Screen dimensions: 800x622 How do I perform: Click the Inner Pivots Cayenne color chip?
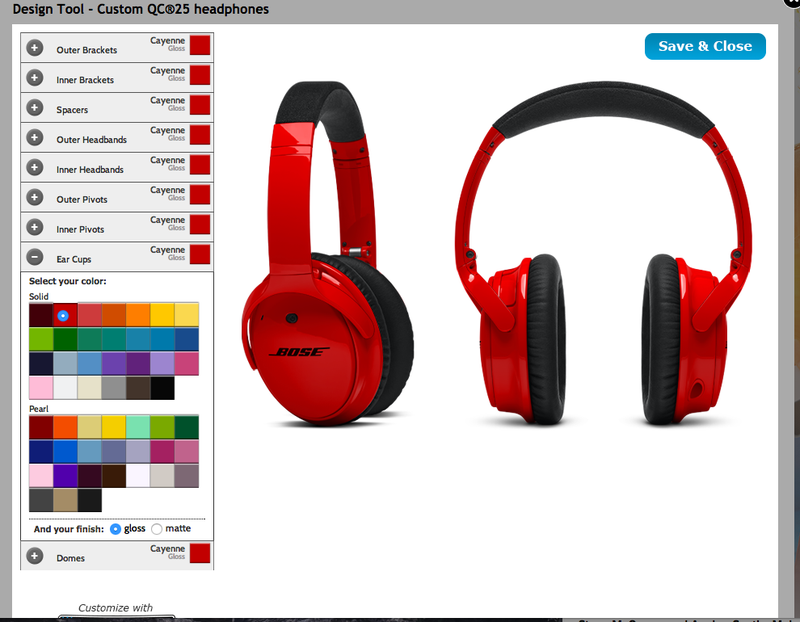tap(200, 225)
